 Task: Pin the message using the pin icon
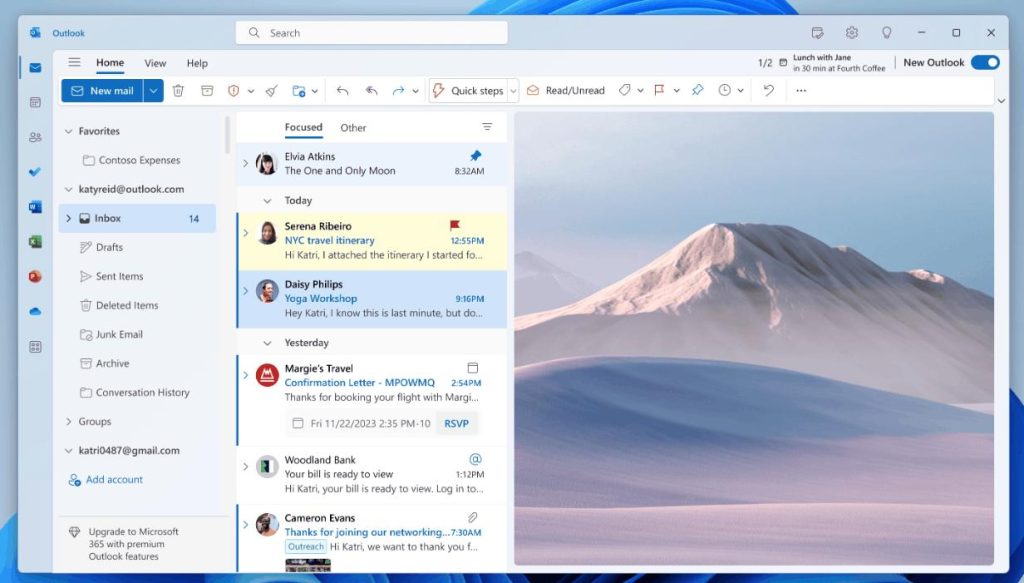coord(697,90)
